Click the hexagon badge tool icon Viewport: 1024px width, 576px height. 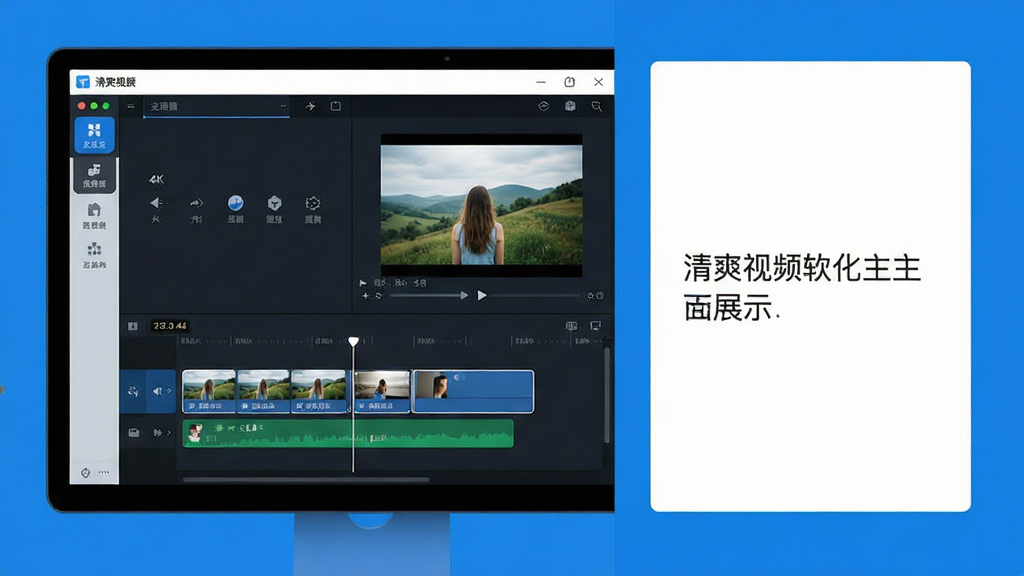click(274, 203)
